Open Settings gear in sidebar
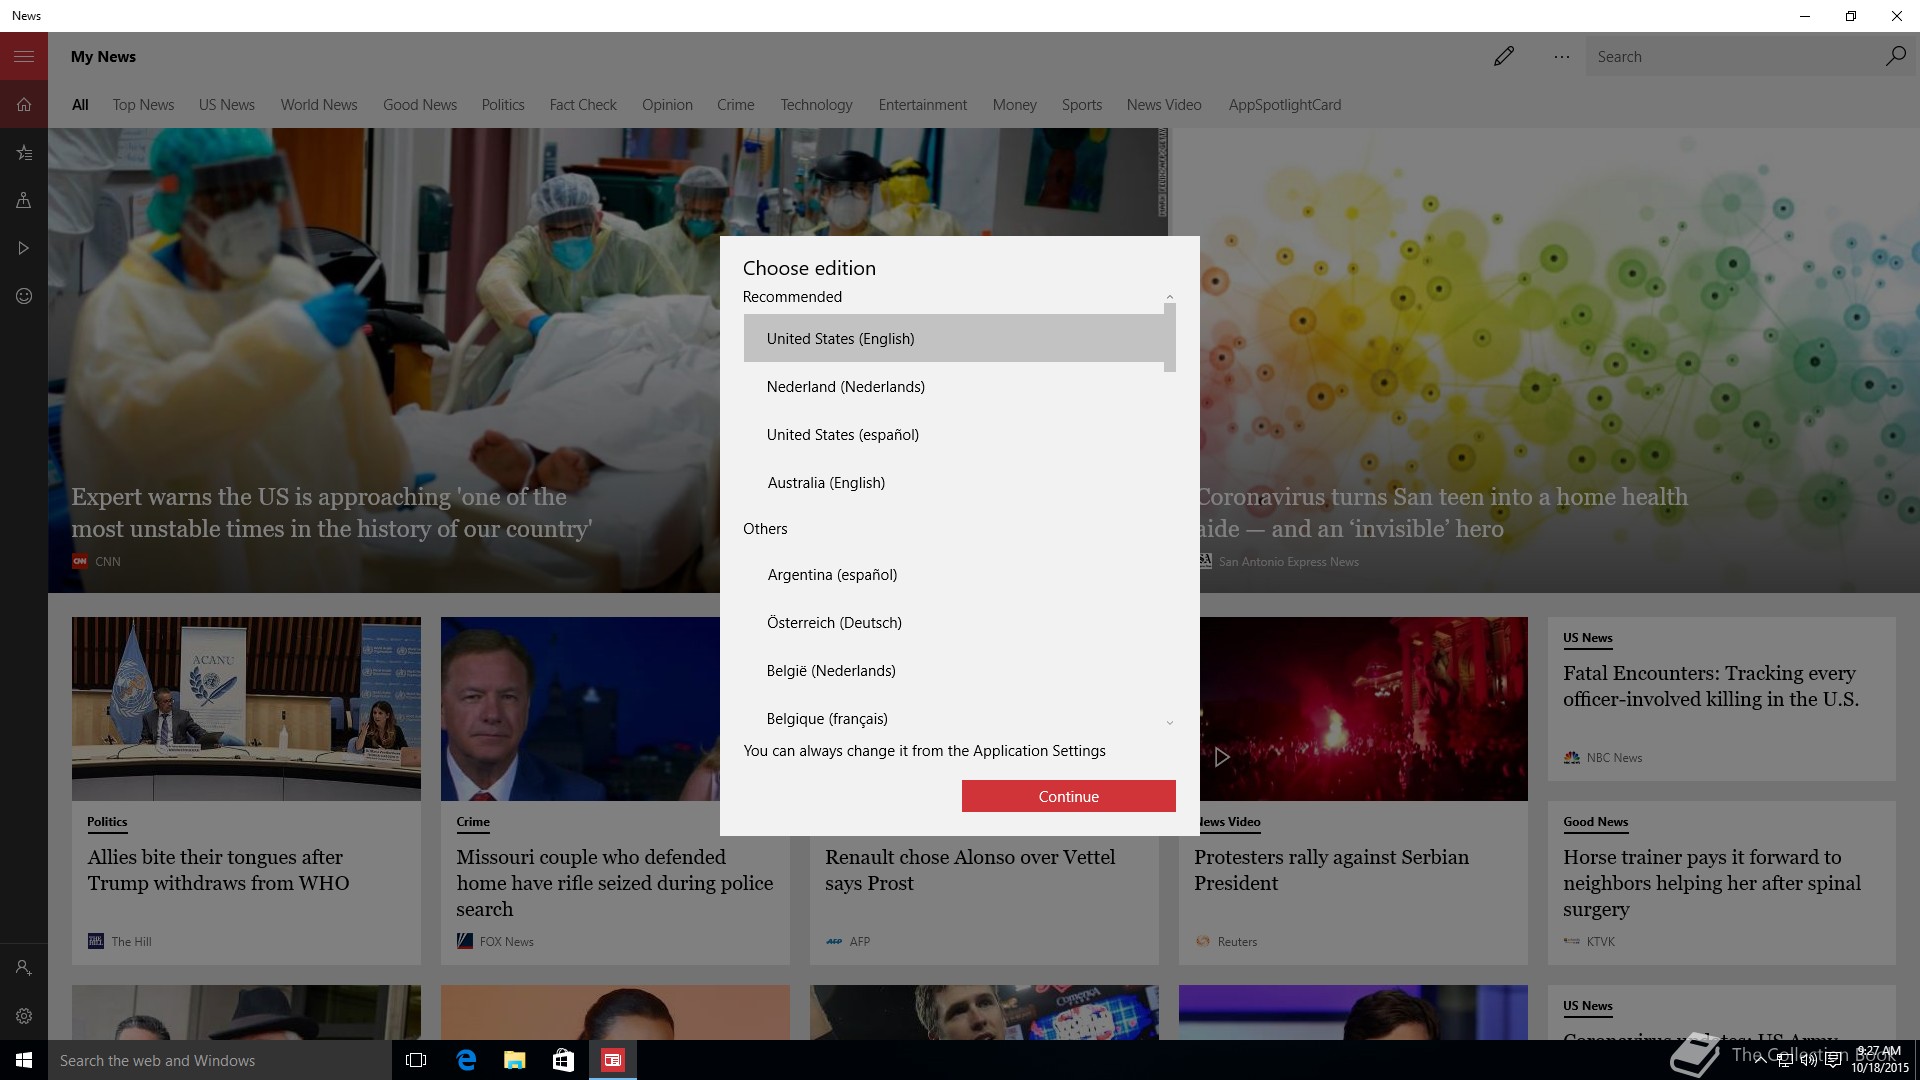The height and width of the screenshot is (1080, 1920). click(x=24, y=1016)
